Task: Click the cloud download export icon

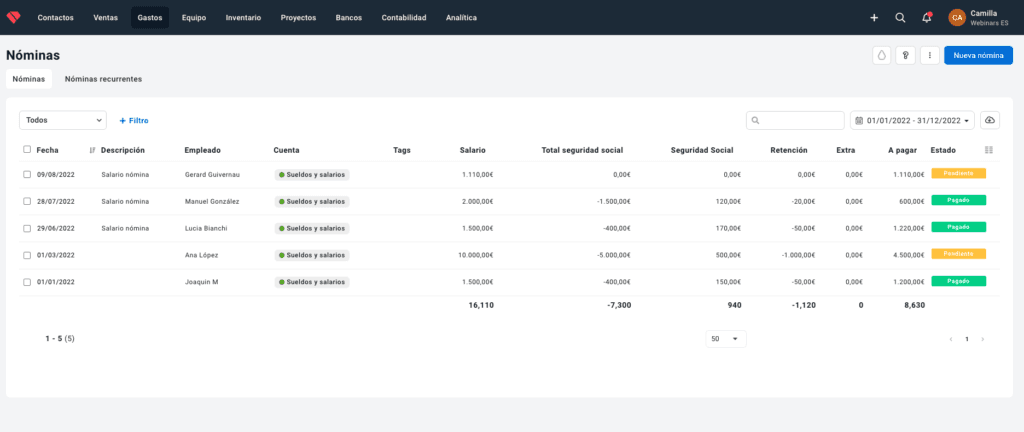Action: point(990,120)
